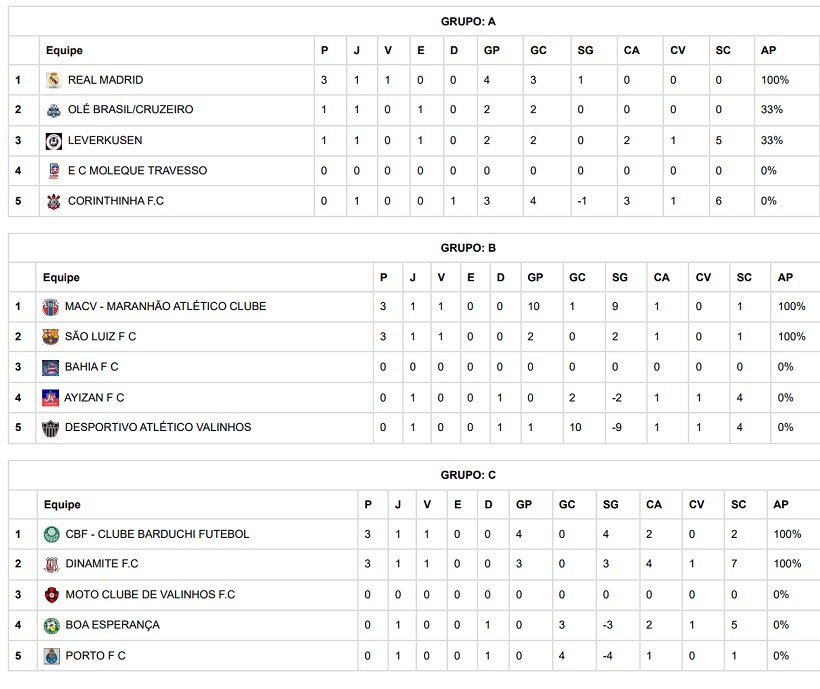
Task: Click the São Luiz F C crest
Action: coord(50,337)
